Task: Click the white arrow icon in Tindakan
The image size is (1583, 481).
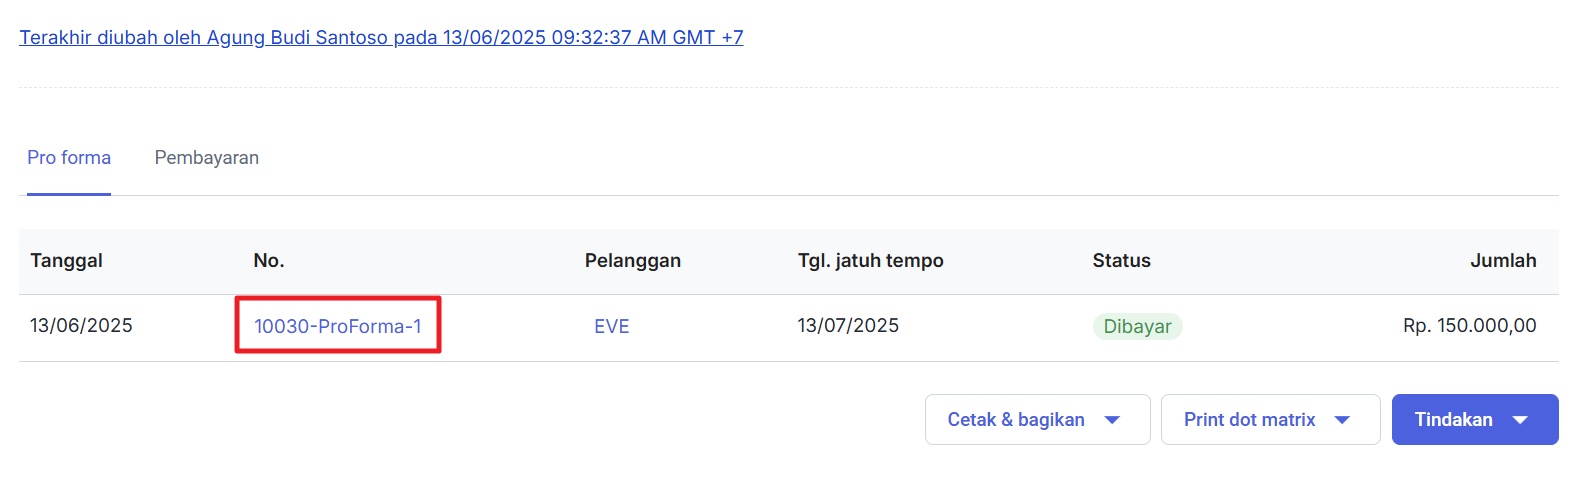Action: [1520, 420]
